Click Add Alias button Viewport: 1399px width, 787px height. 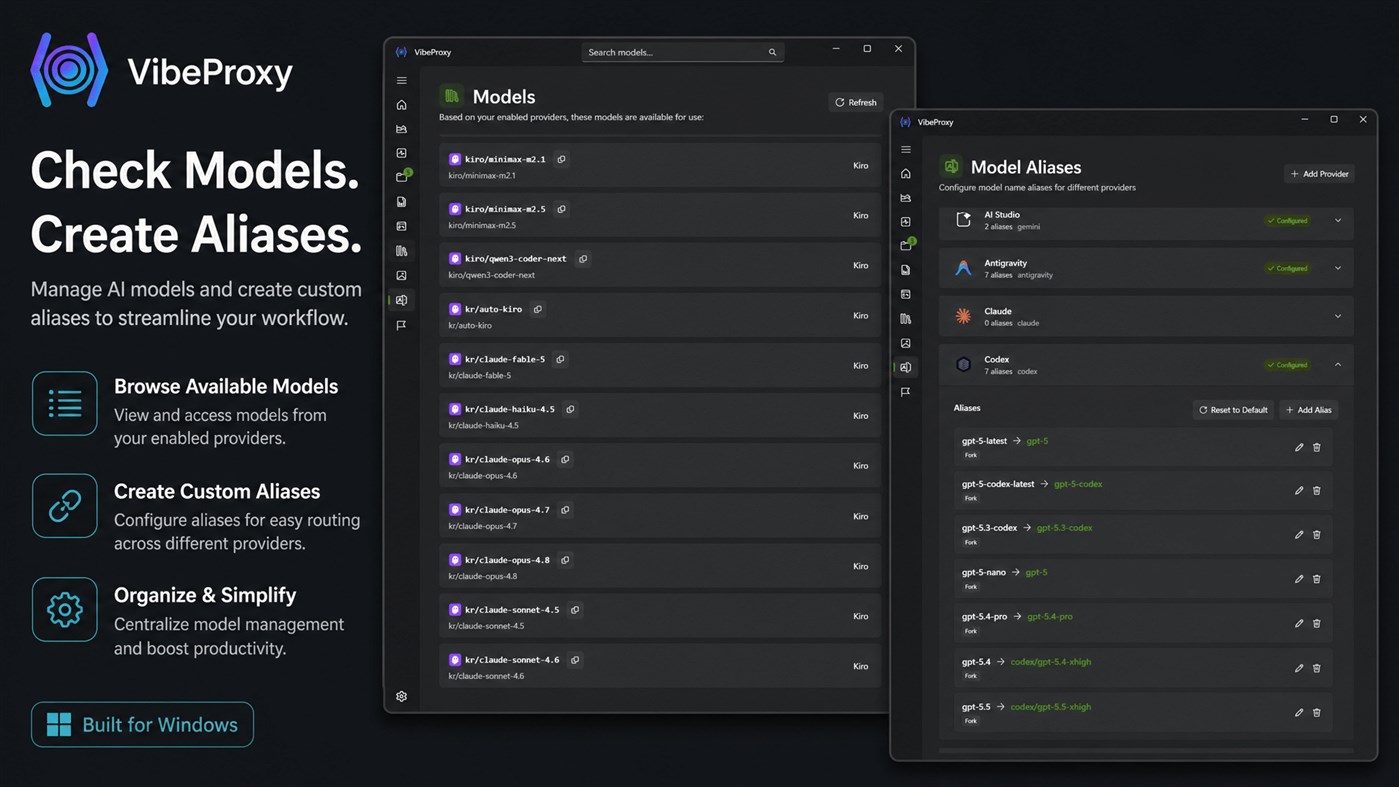1309,410
